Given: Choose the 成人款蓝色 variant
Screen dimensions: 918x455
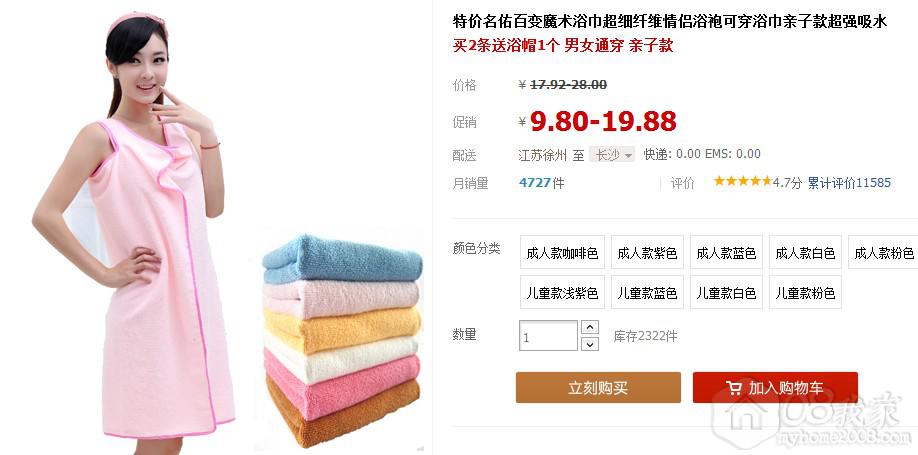Looking at the screenshot, I should pos(726,252).
